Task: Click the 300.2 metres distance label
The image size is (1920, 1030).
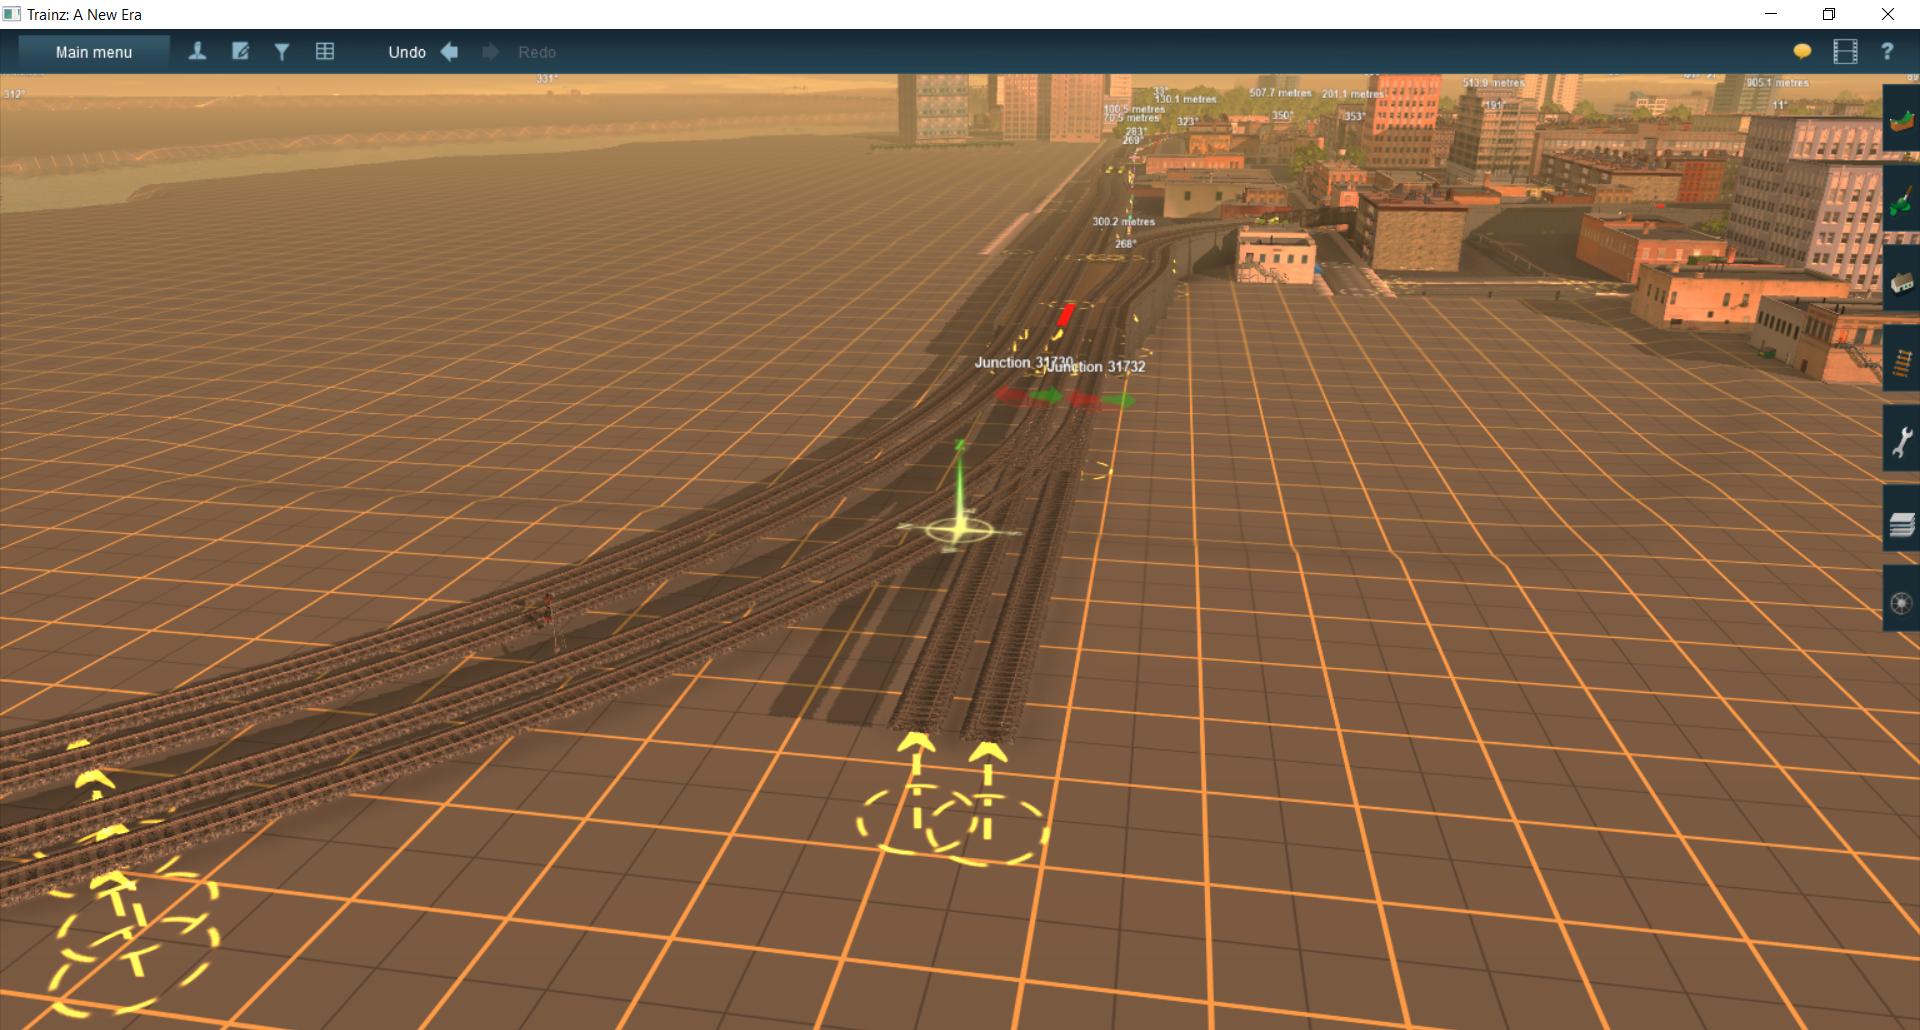Action: pyautogui.click(x=1123, y=221)
